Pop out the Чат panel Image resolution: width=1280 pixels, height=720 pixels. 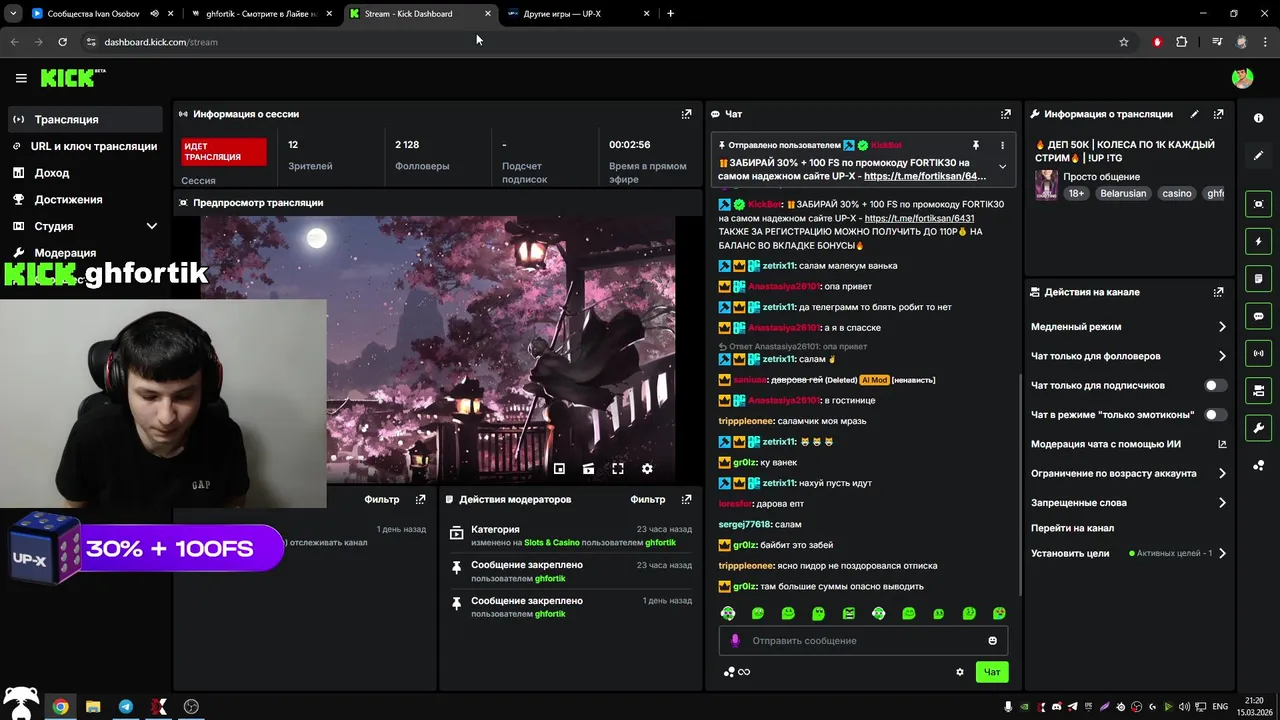(1006, 114)
